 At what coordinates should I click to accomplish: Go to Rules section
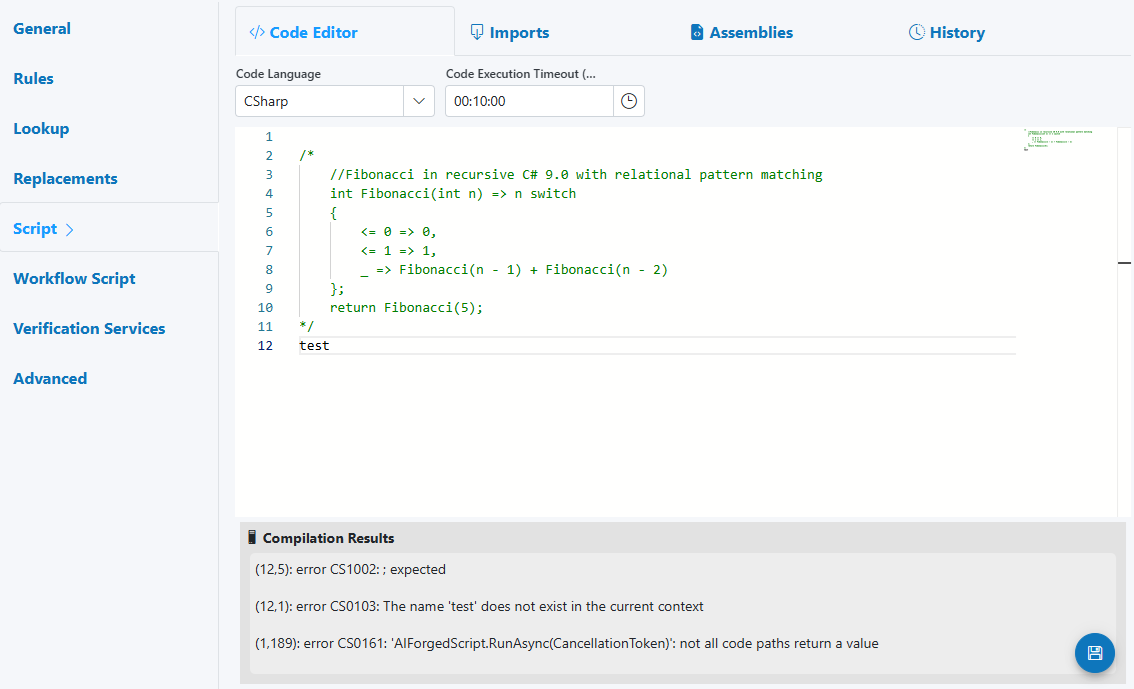pyautogui.click(x=33, y=79)
